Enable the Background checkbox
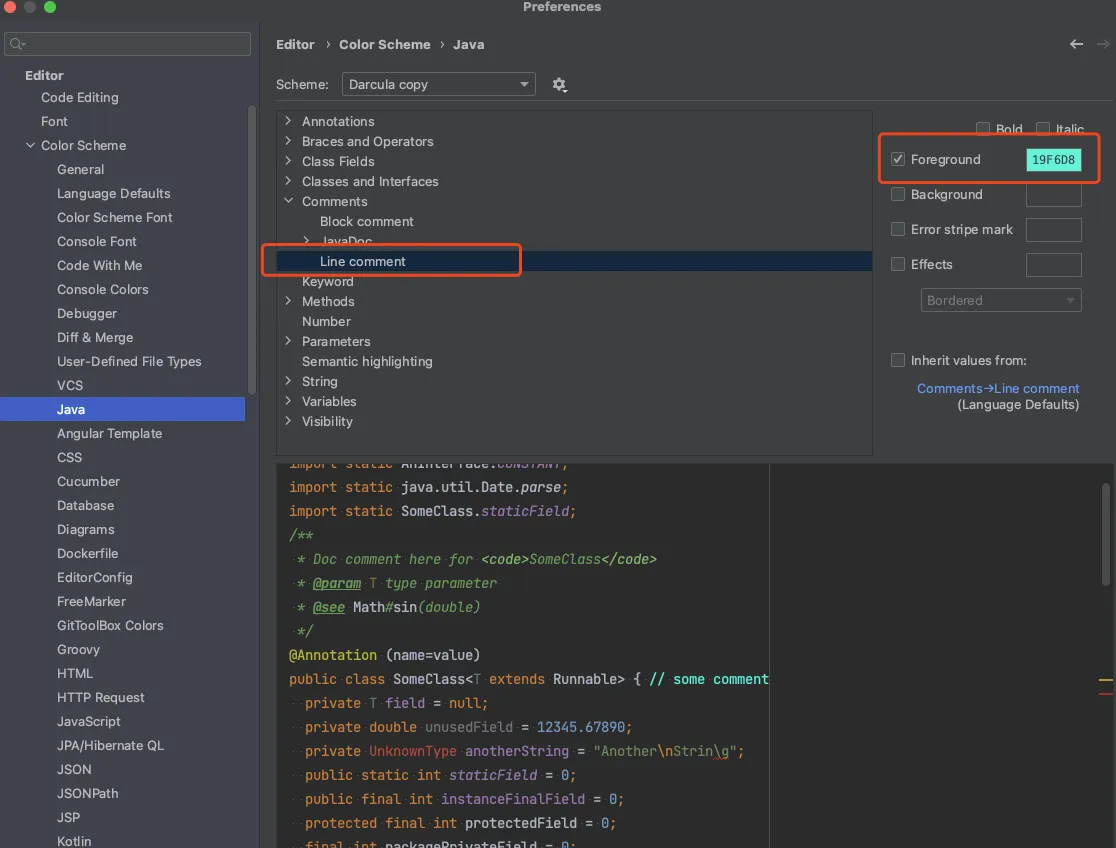The width and height of the screenshot is (1116, 848). 898,195
